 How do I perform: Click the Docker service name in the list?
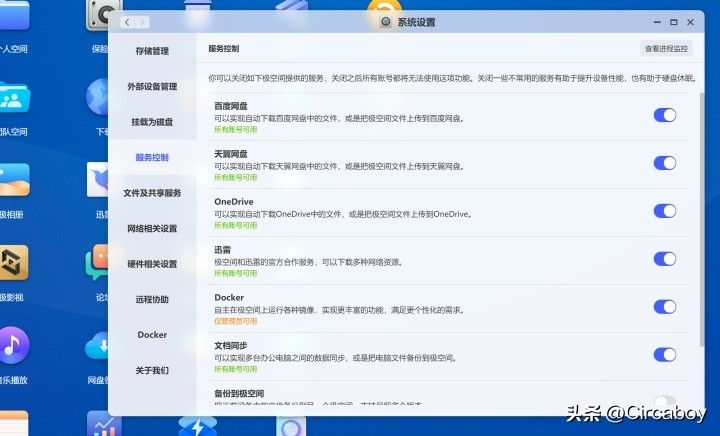[229, 297]
